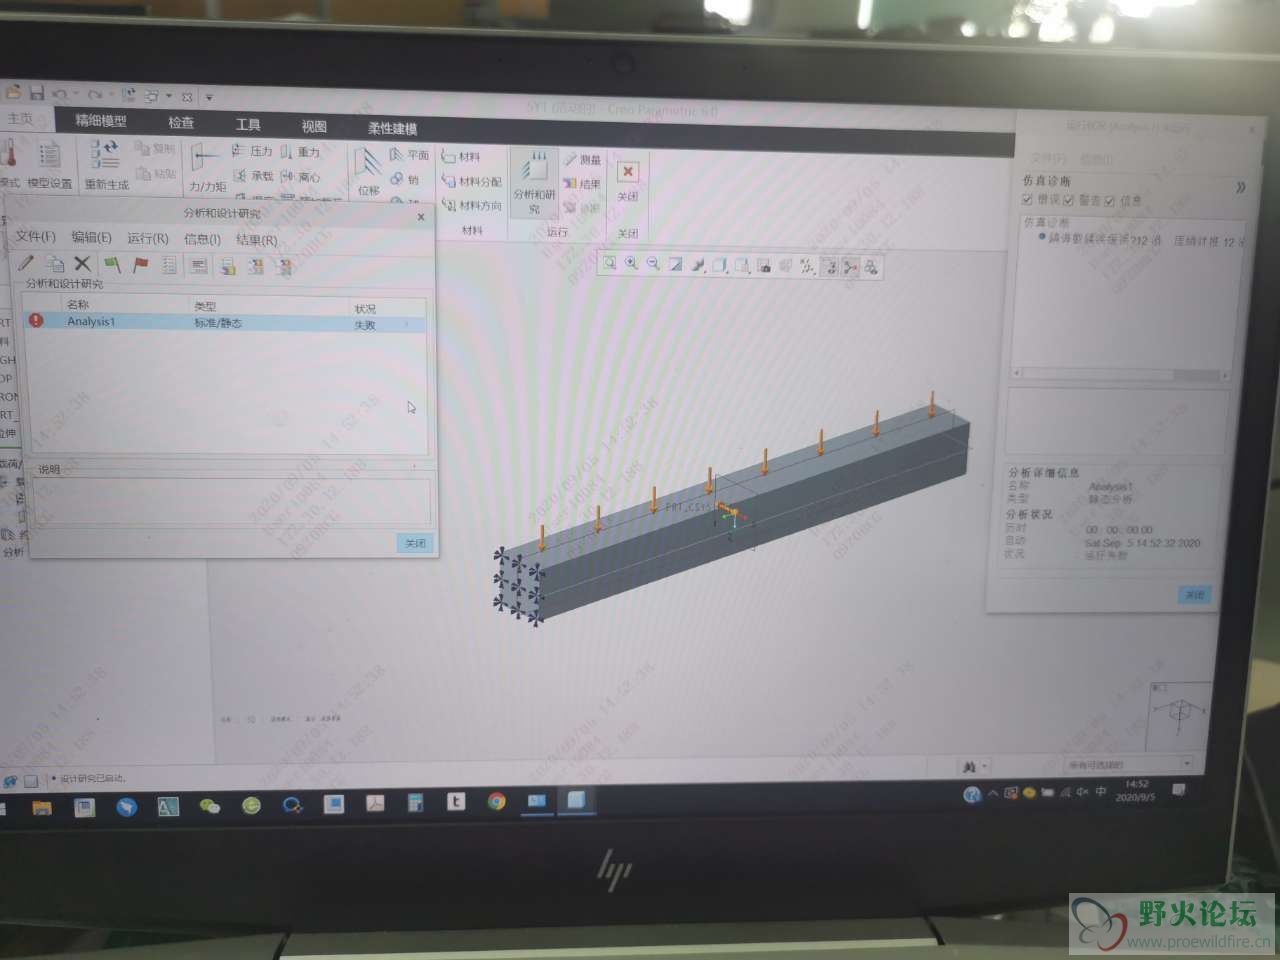Expand the double-chevron in diagnostics panel
The width and height of the screenshot is (1280, 960).
pyautogui.click(x=1241, y=187)
